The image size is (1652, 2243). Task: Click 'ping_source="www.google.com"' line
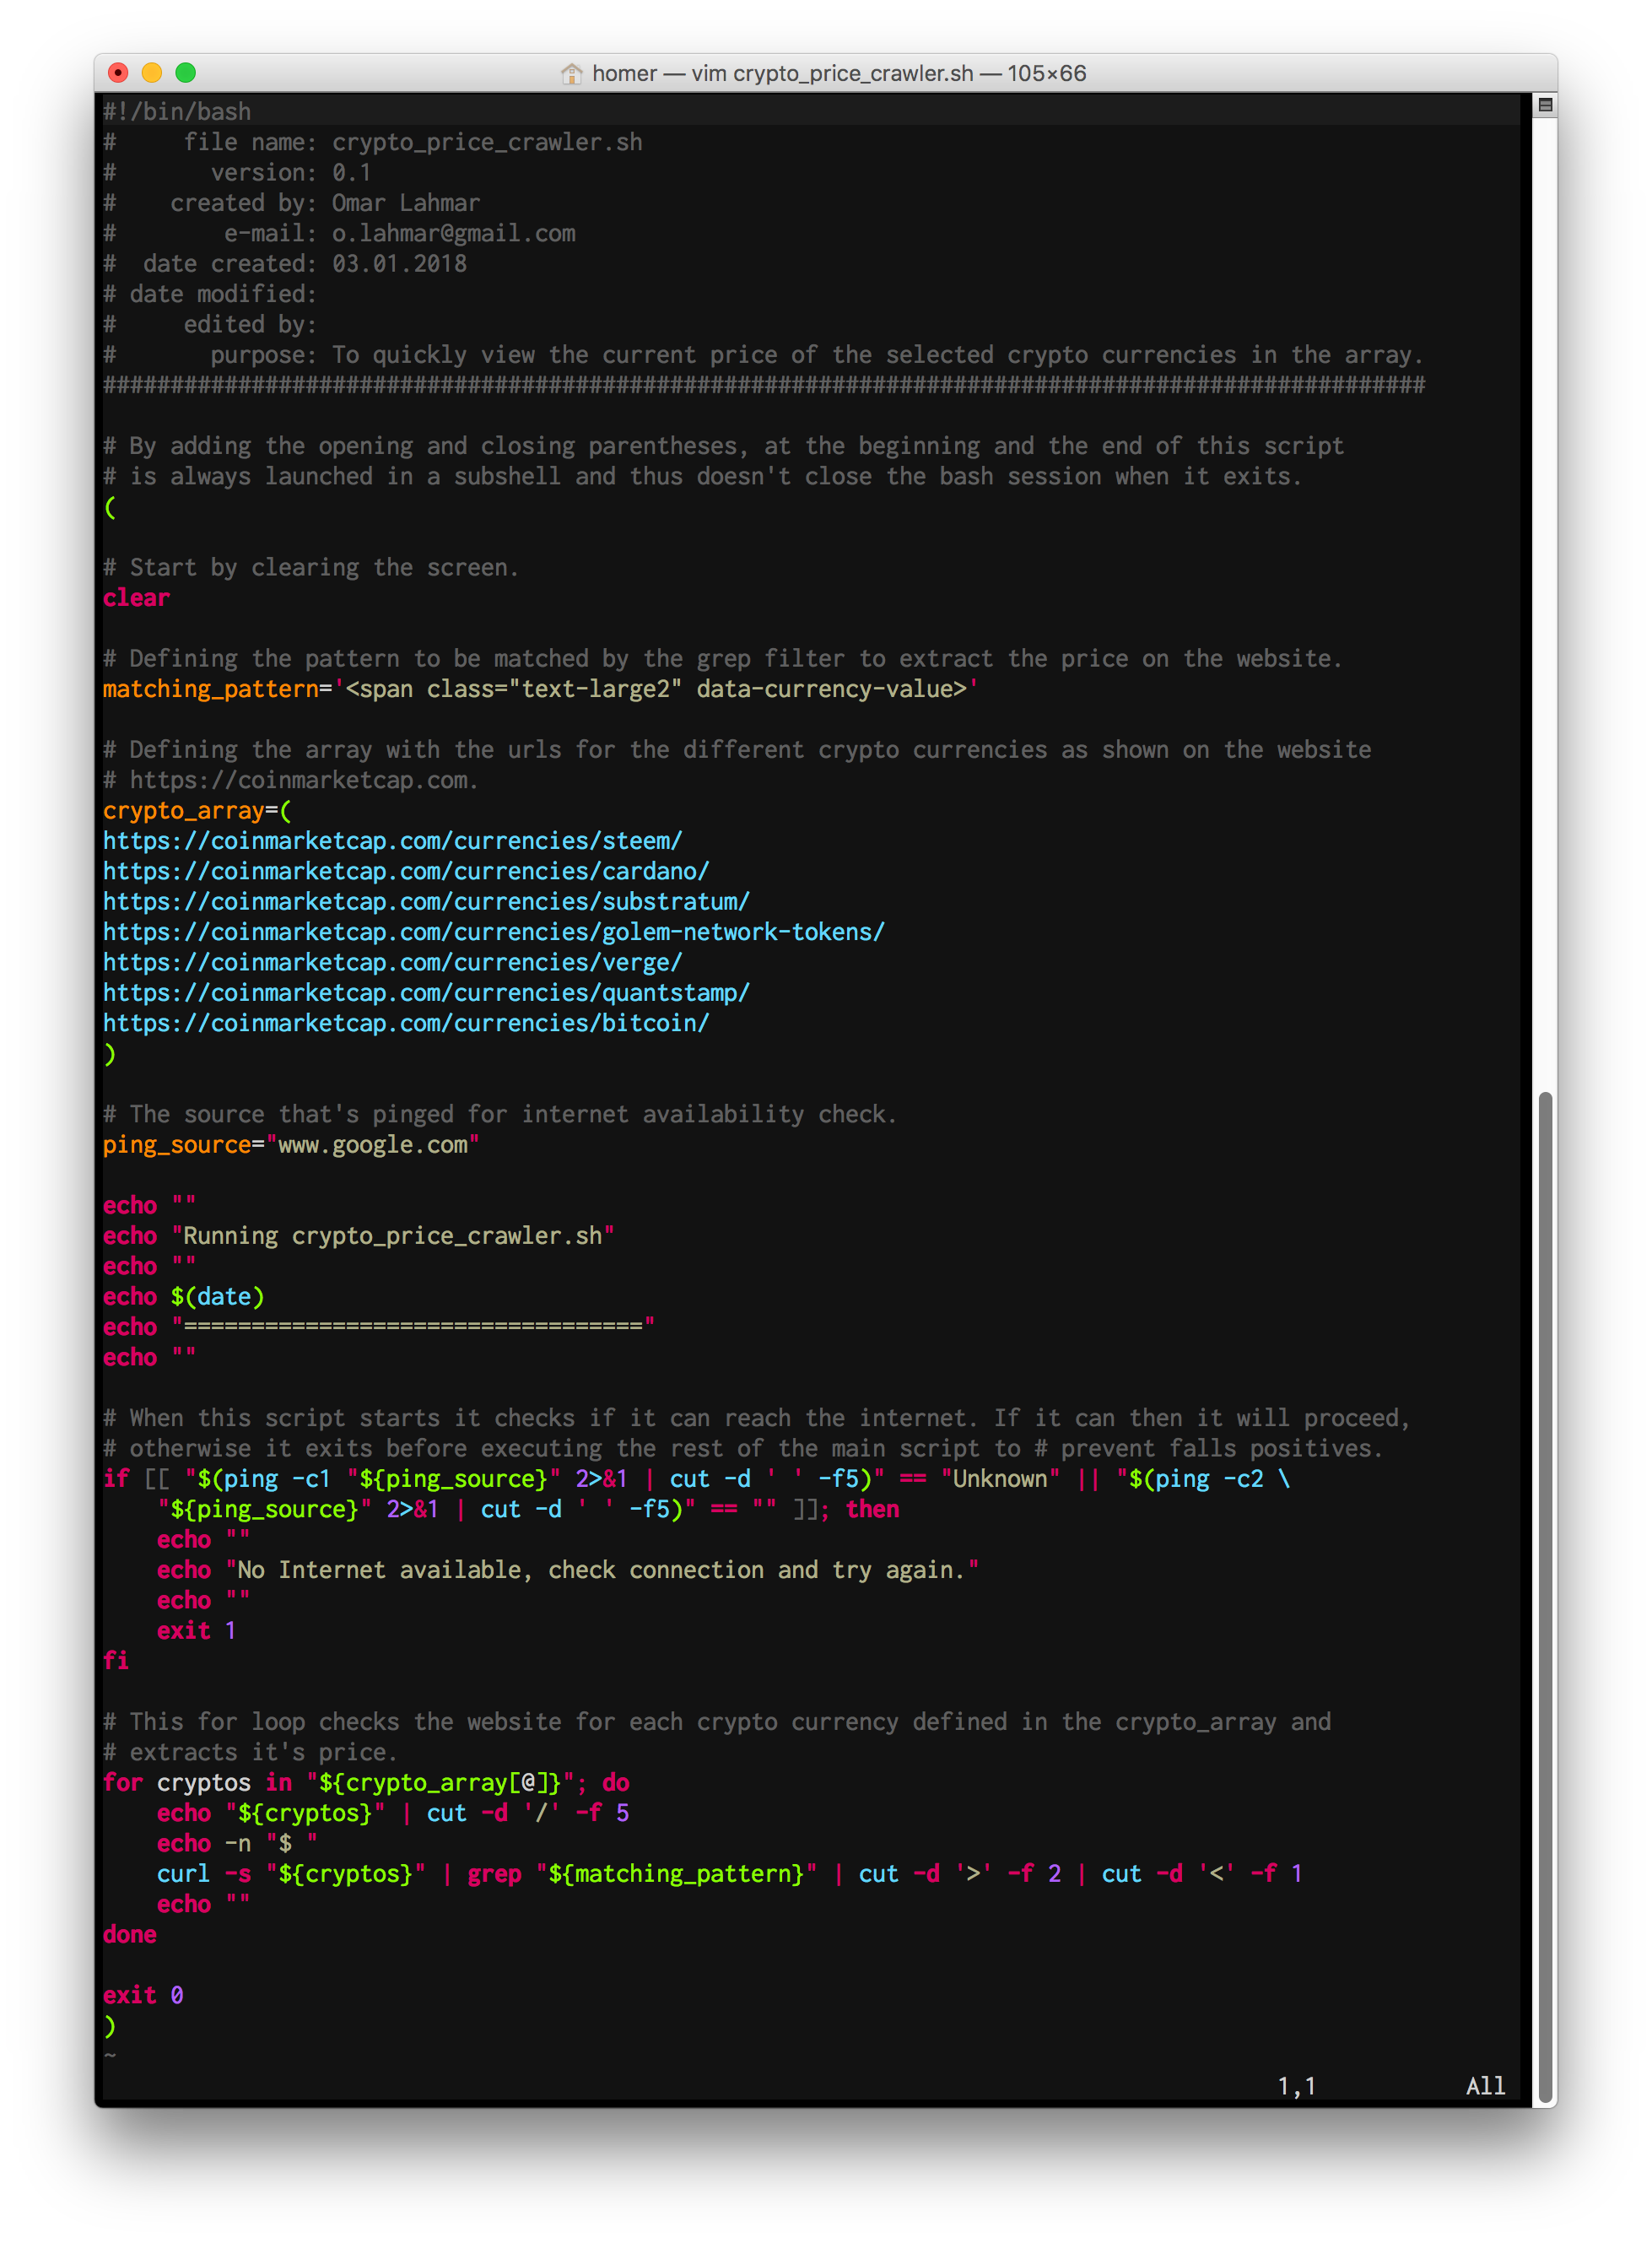(x=291, y=1145)
